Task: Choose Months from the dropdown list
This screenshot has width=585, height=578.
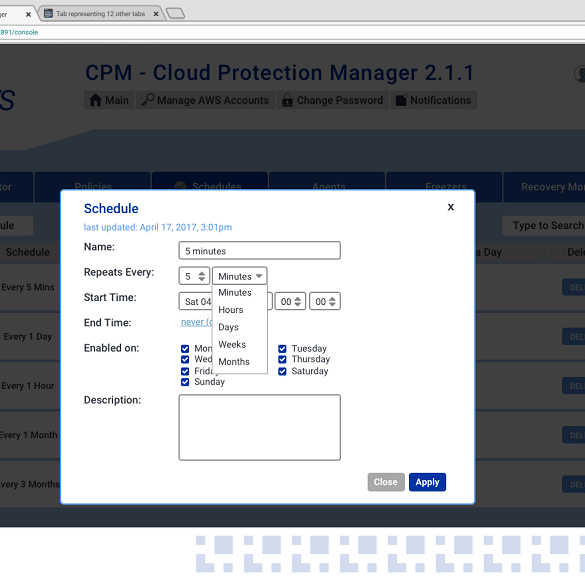Action: [234, 362]
